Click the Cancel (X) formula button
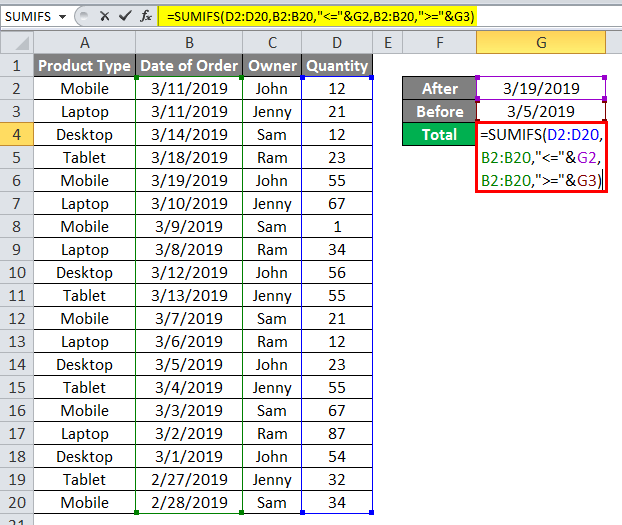Image resolution: width=622 pixels, height=525 pixels. point(104,16)
